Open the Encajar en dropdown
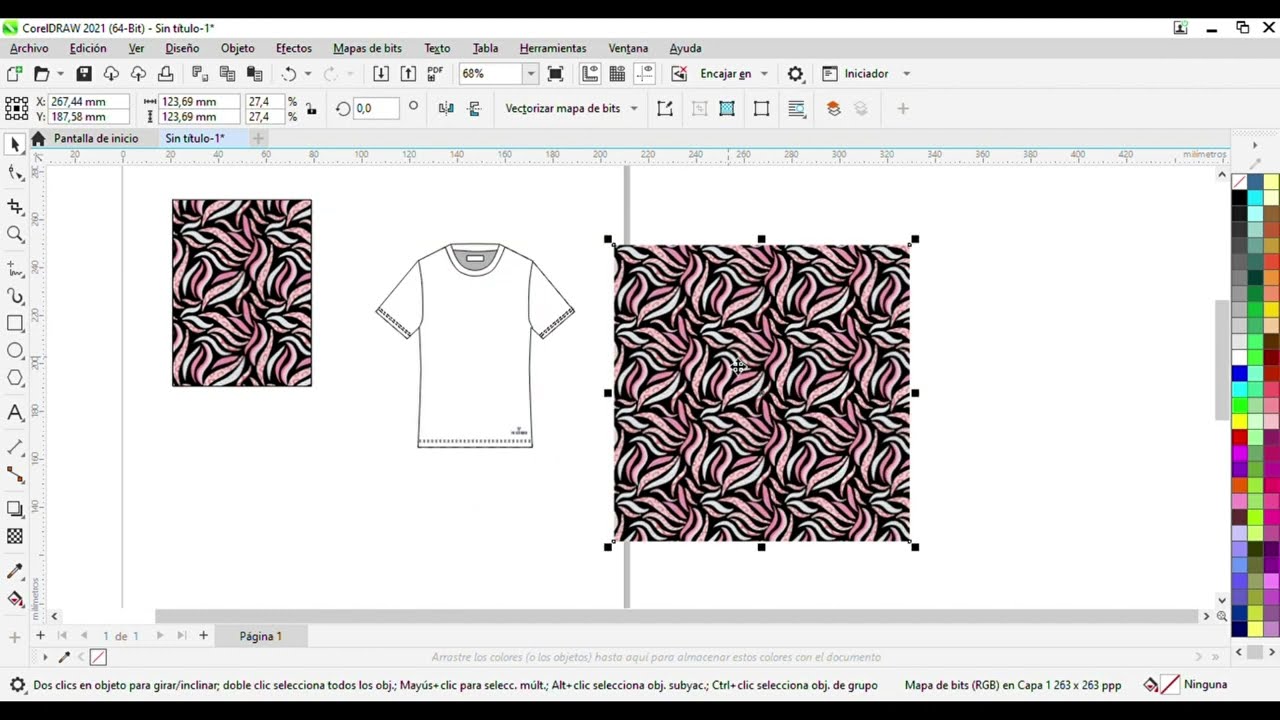This screenshot has width=1280, height=720. click(764, 73)
